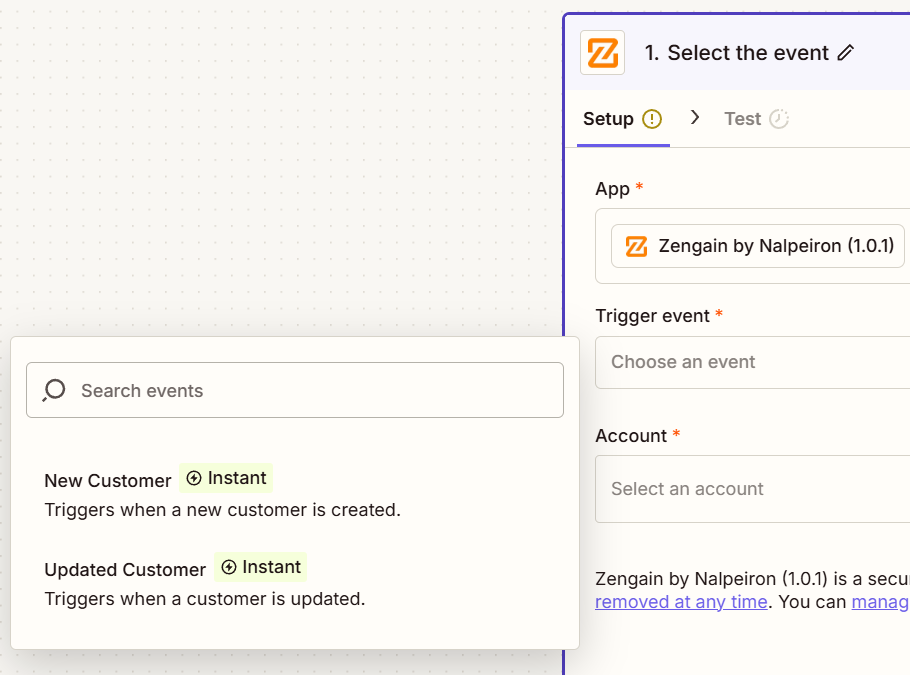The height and width of the screenshot is (675, 910).
Task: Click the Instant bolt icon for Updated Customer
Action: [229, 568]
